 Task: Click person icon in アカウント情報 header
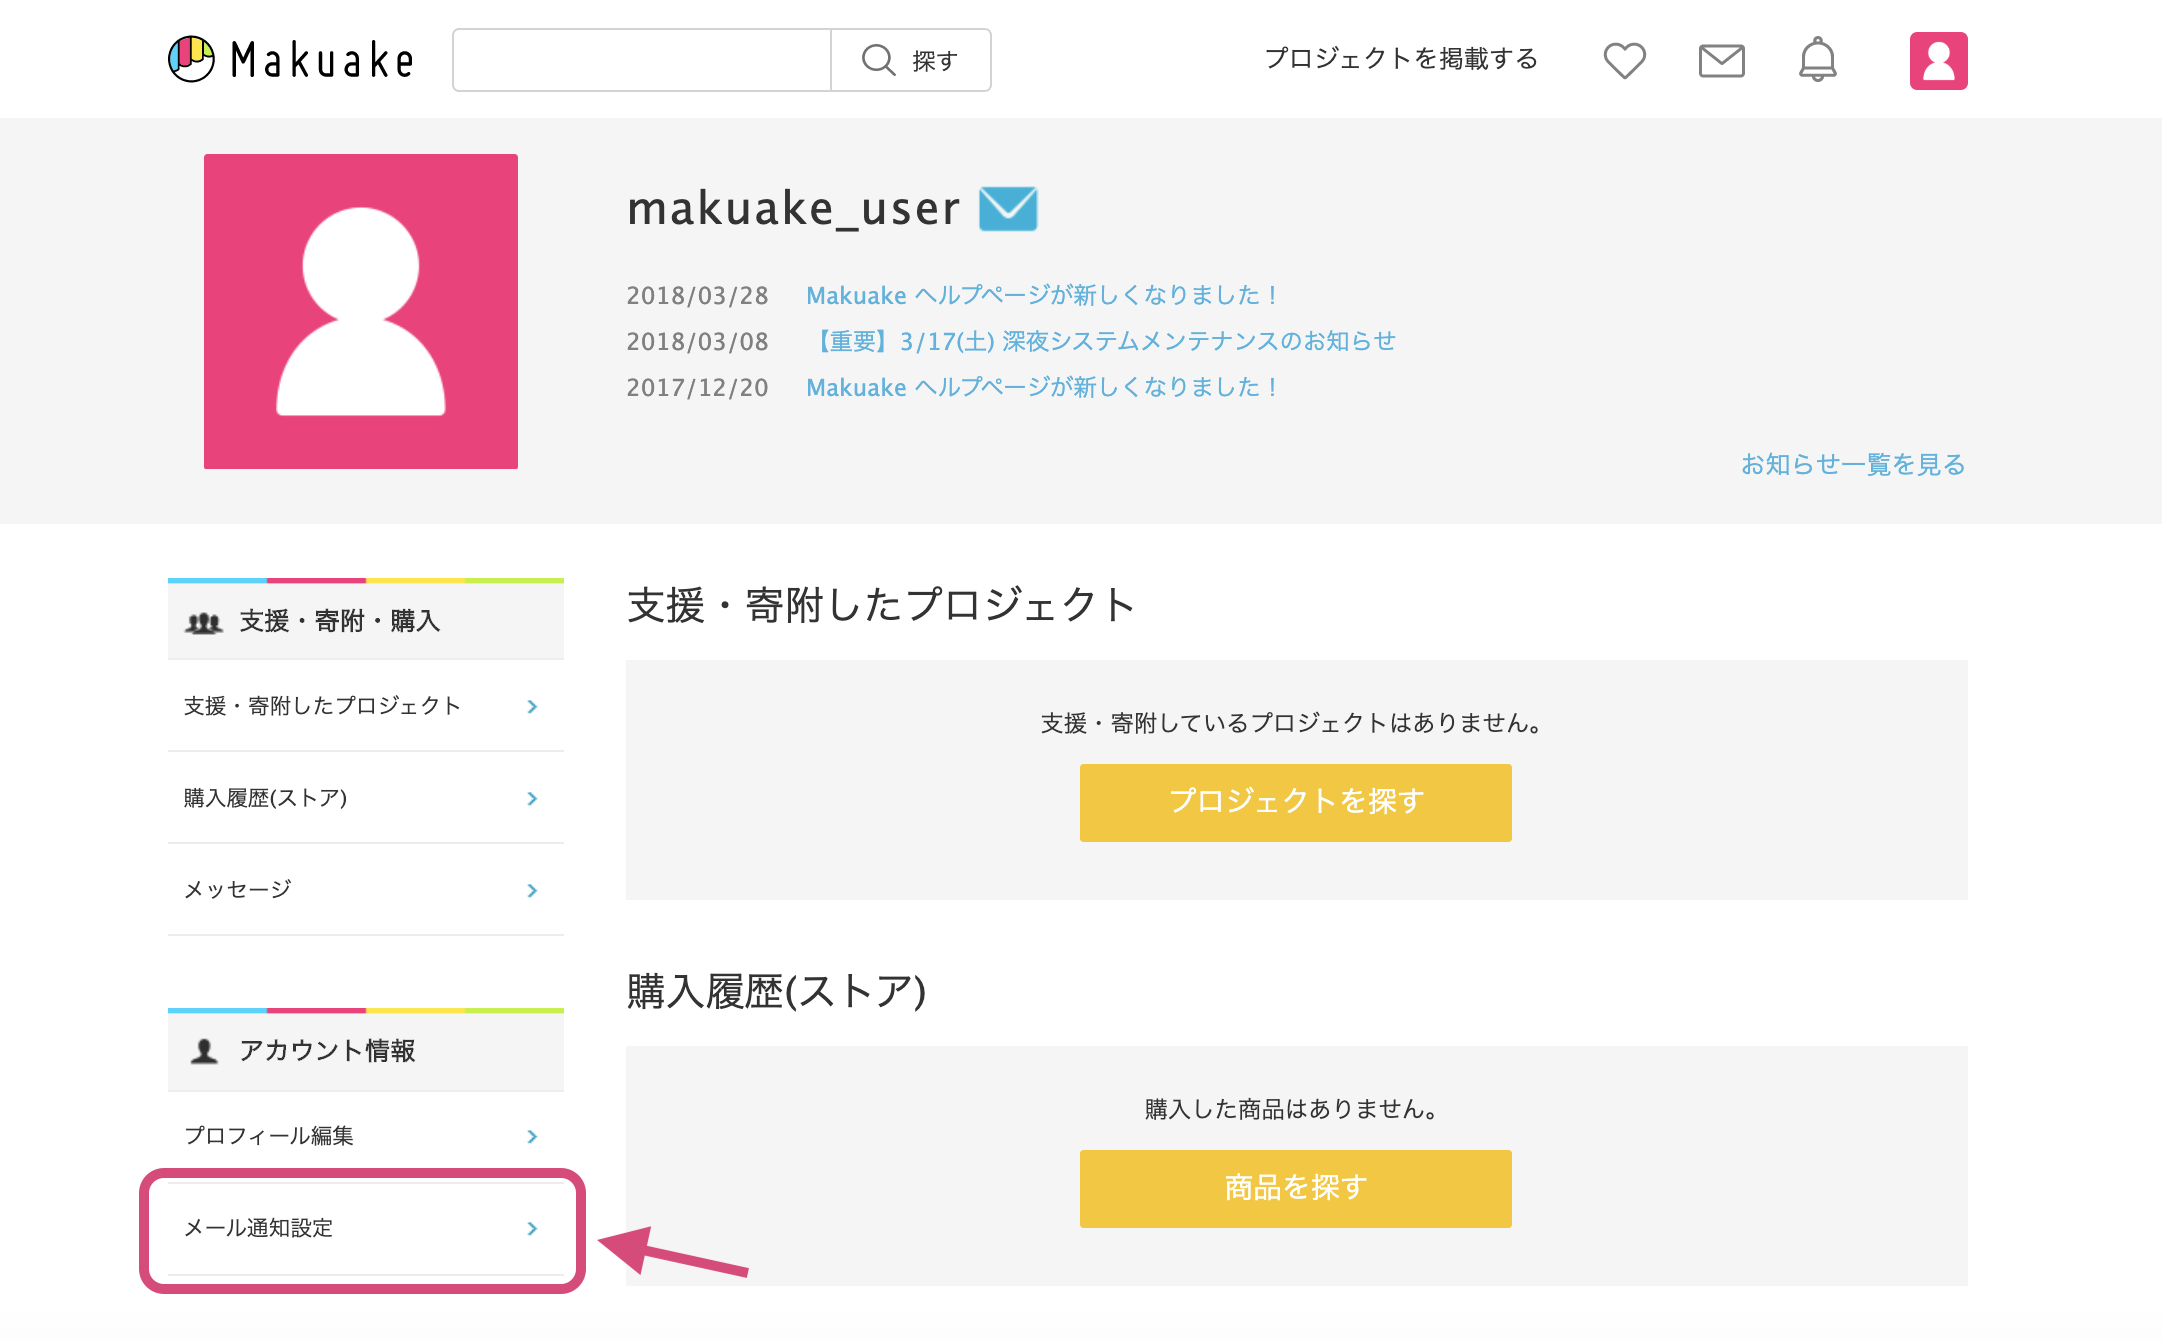204,1051
